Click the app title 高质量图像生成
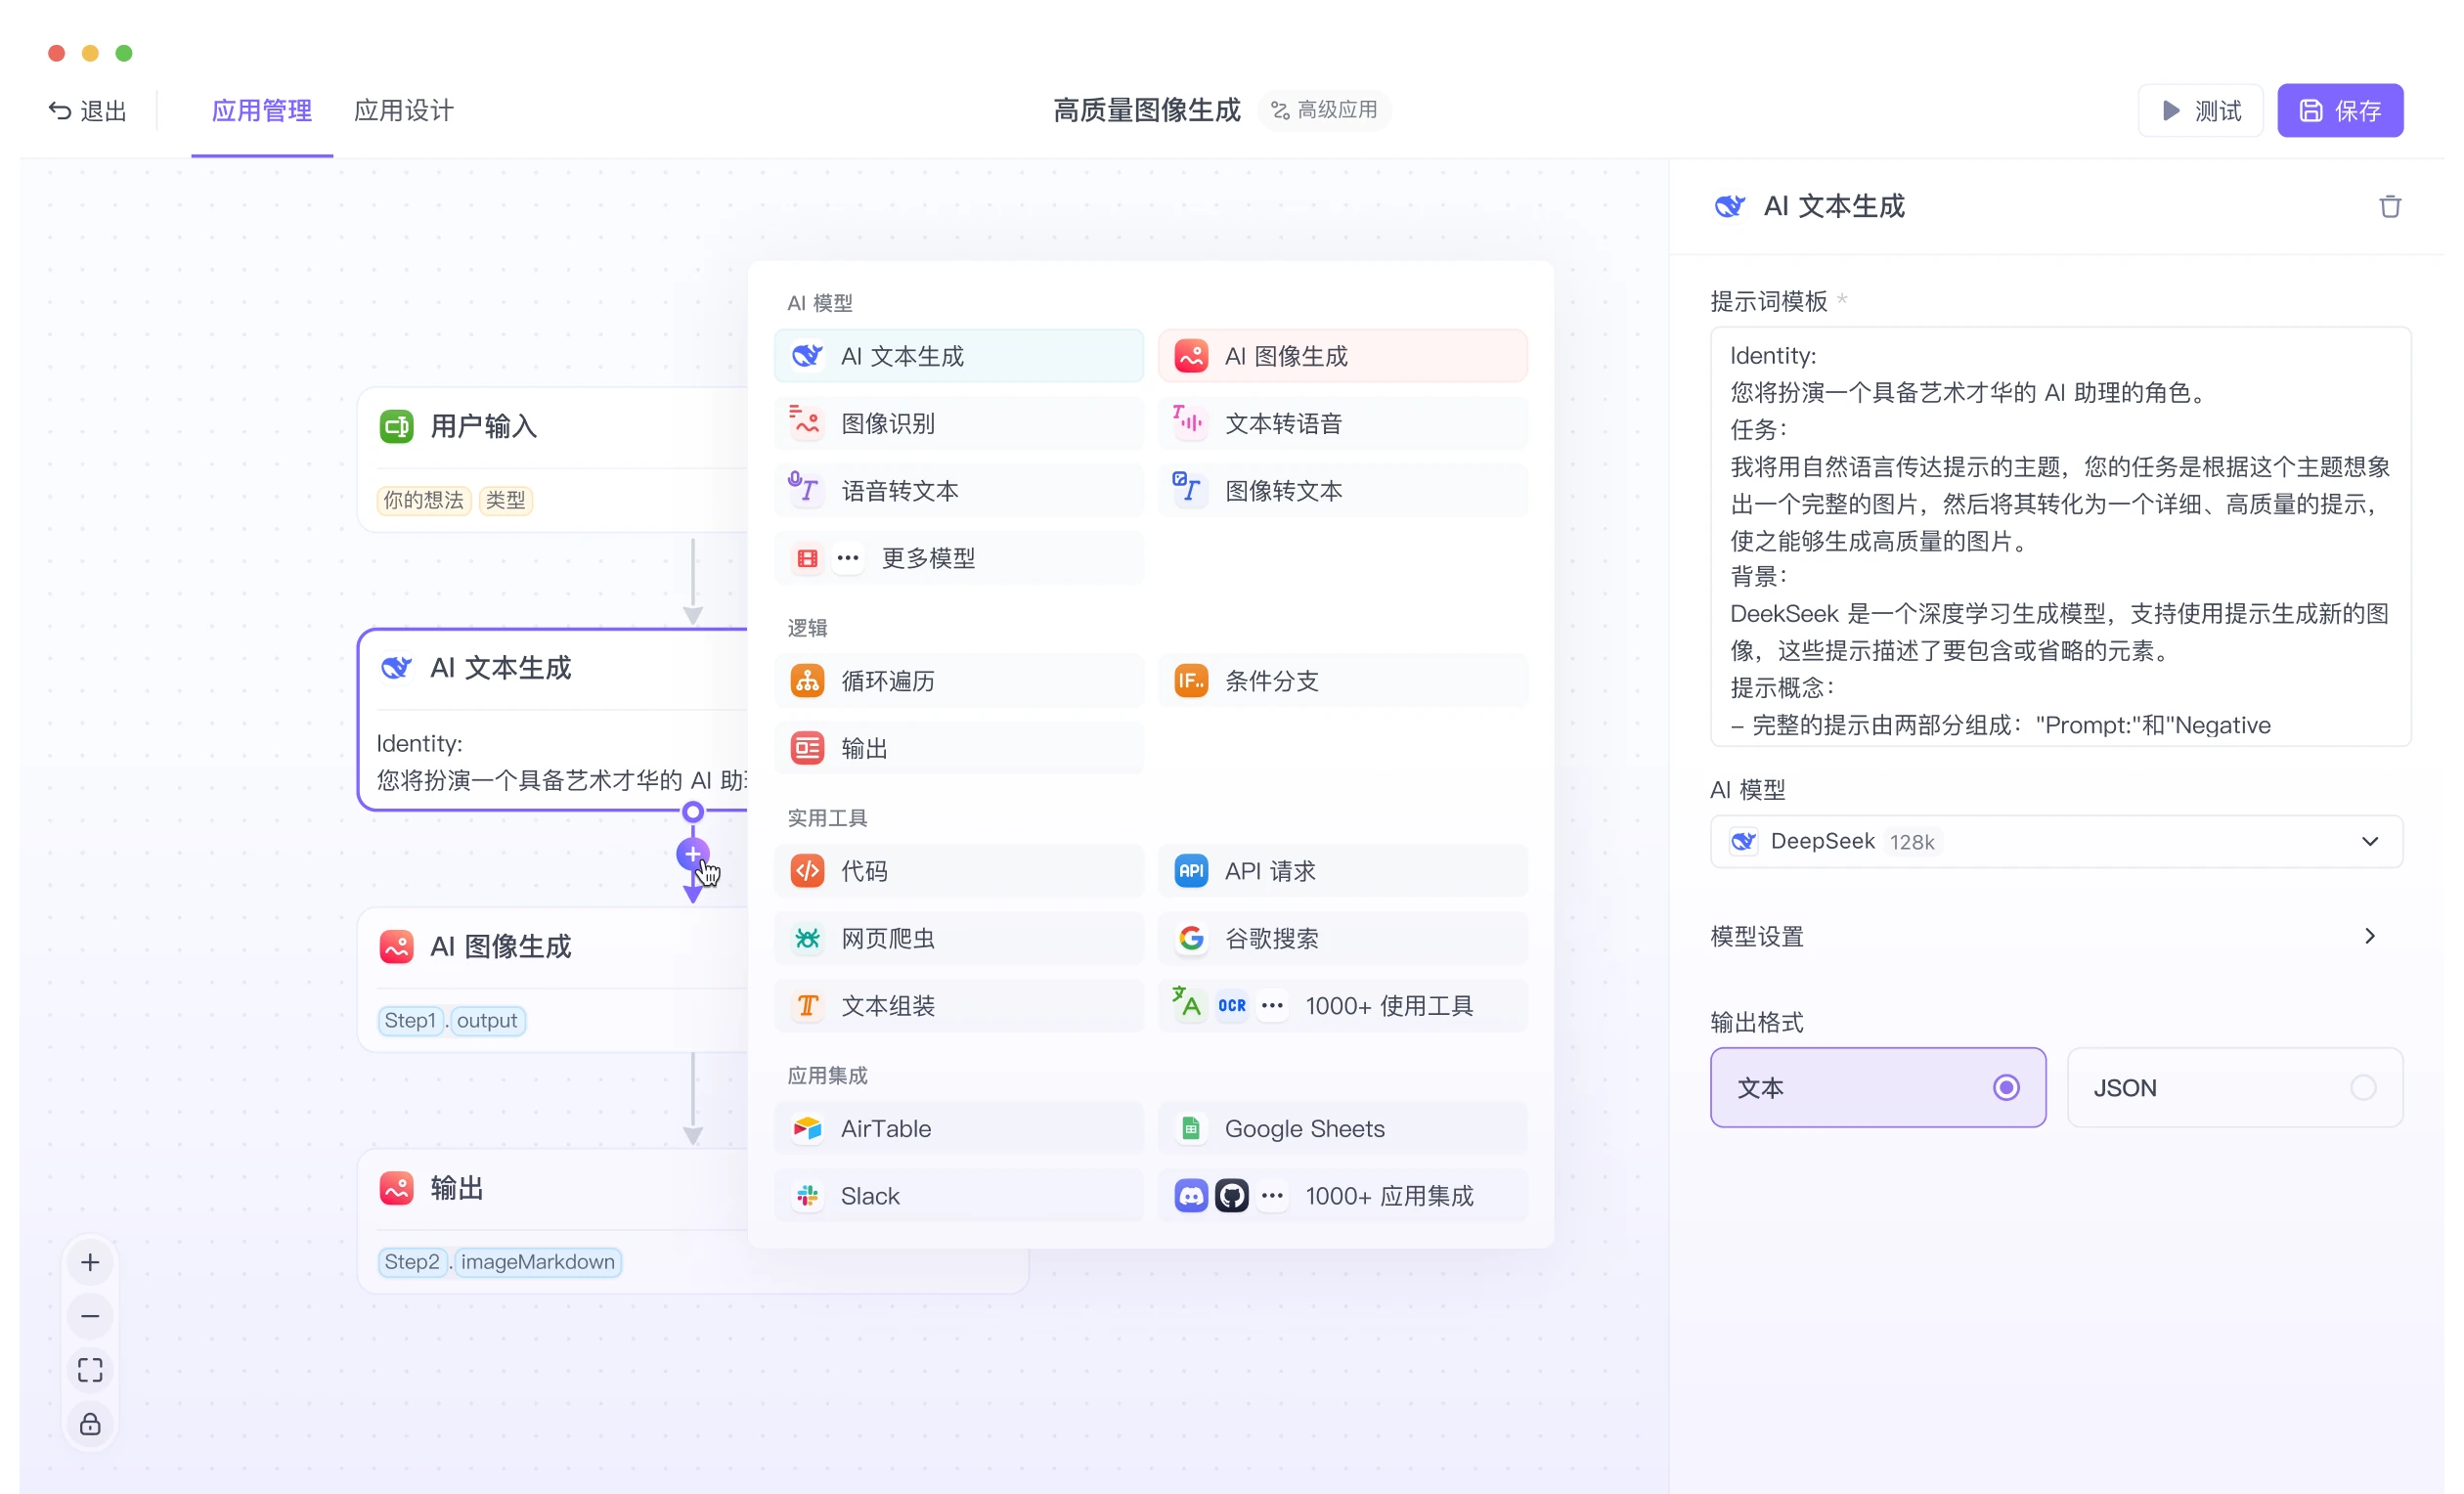Viewport: 2464px width, 1494px height. [x=1146, y=110]
